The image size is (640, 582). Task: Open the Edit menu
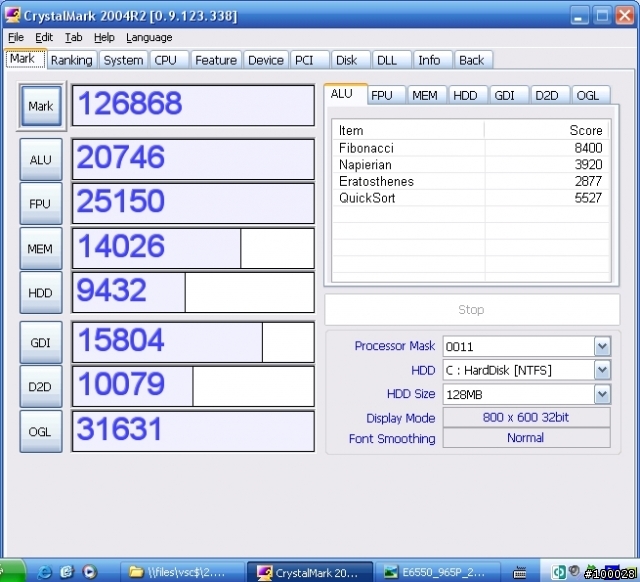click(44, 38)
